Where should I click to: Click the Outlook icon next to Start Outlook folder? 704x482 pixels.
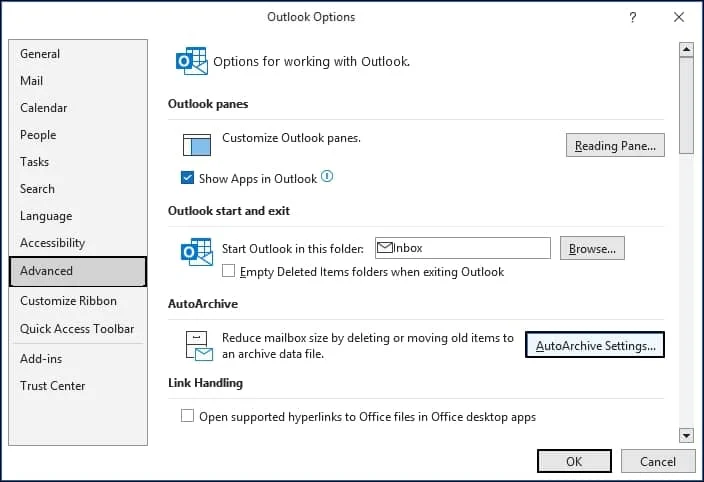[x=197, y=252]
